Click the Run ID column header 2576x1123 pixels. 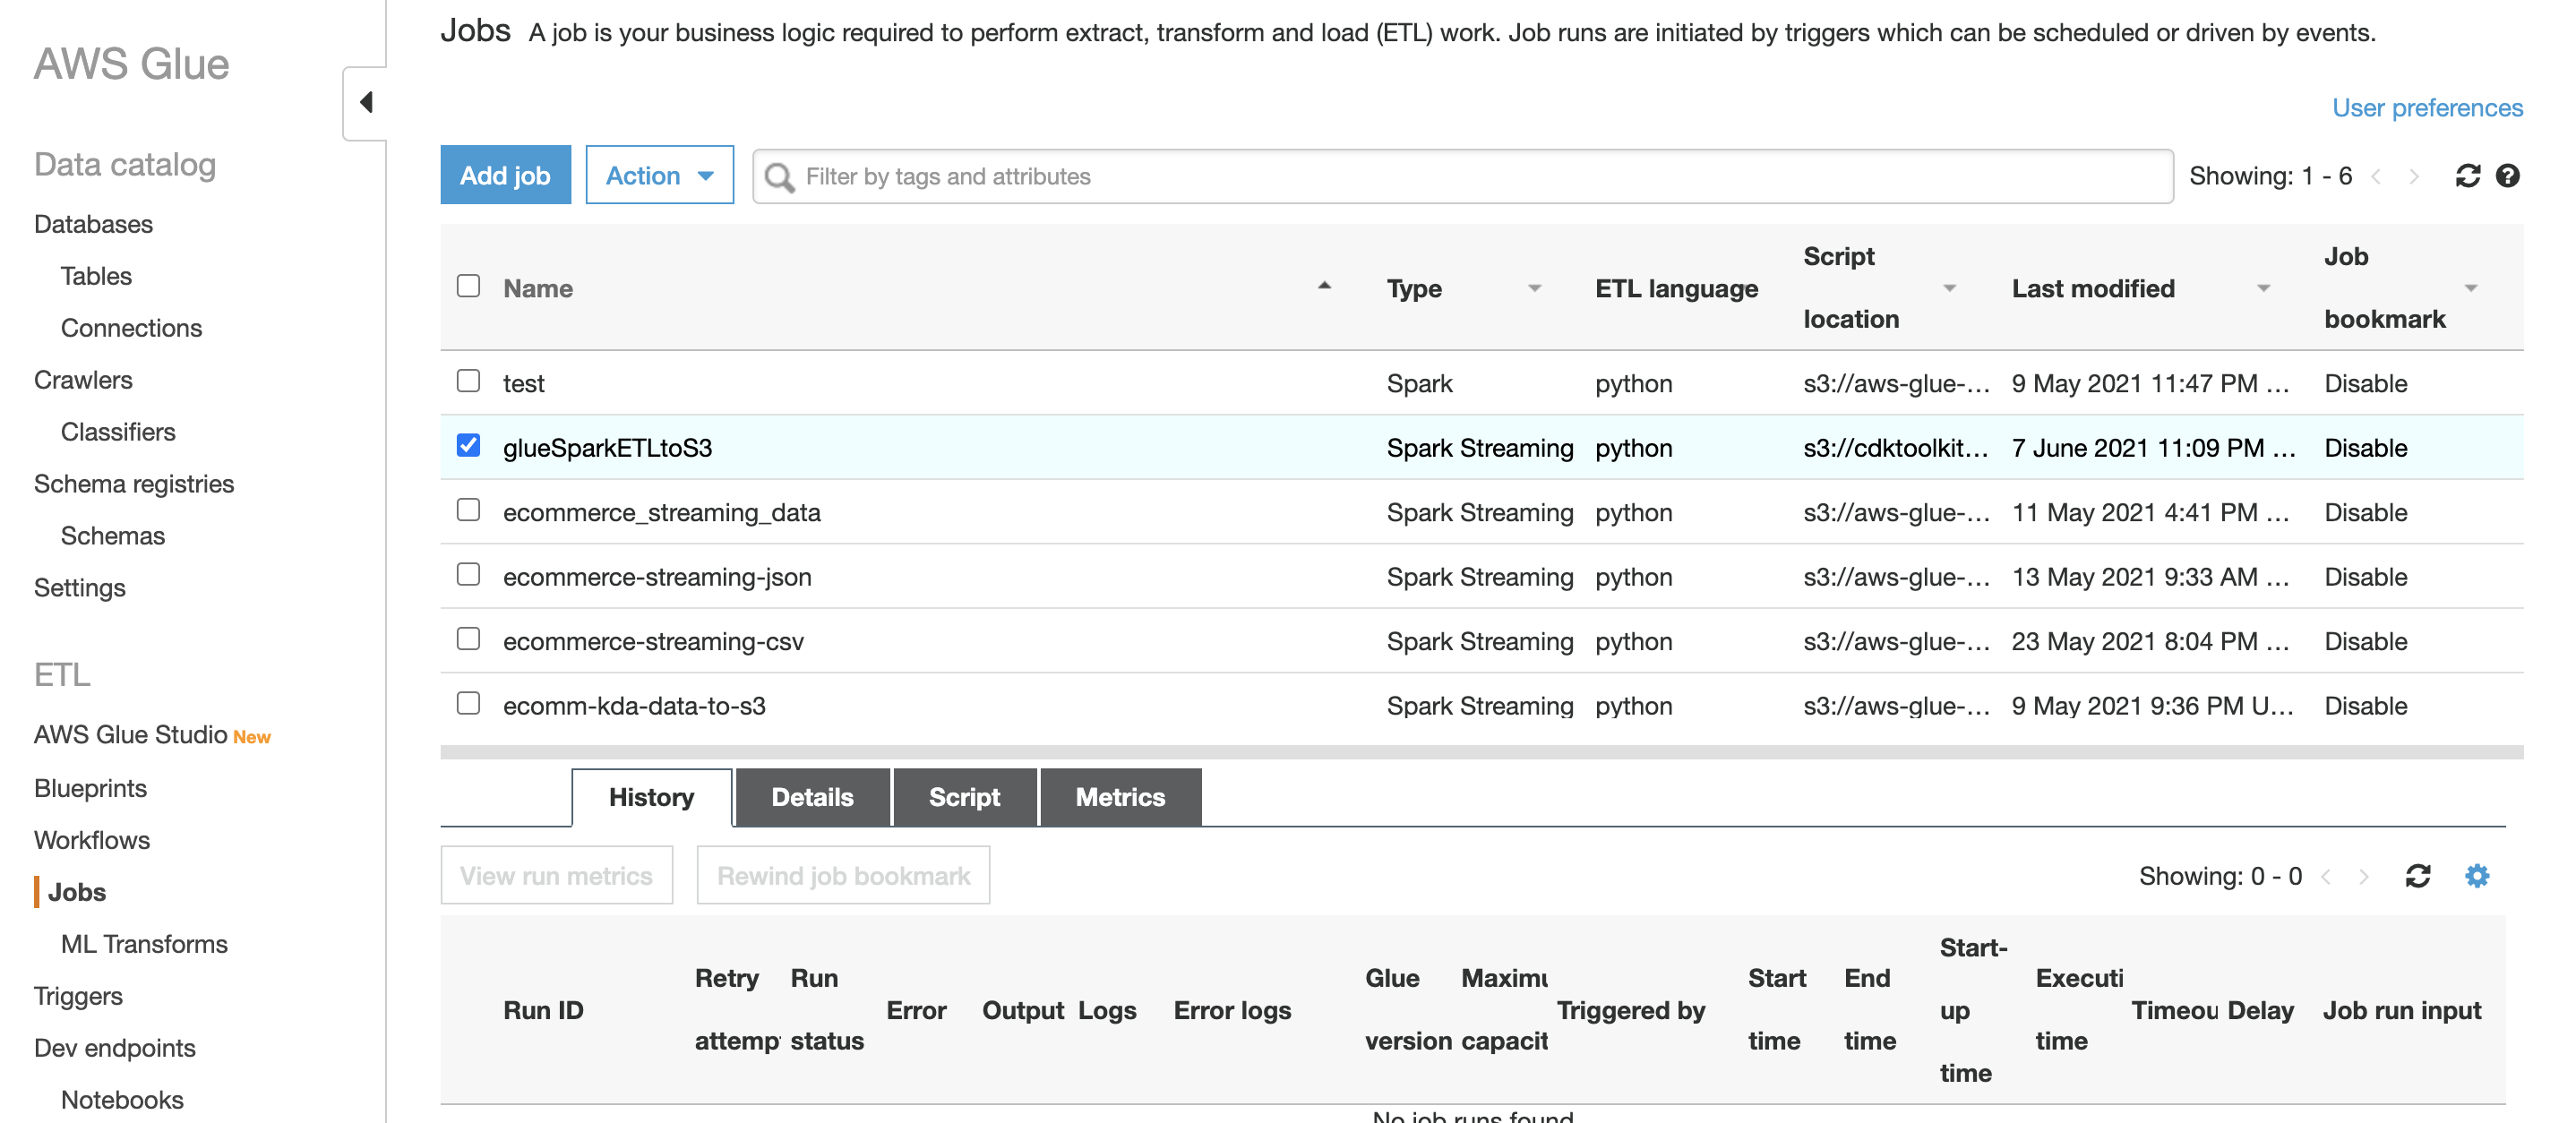tap(543, 1010)
